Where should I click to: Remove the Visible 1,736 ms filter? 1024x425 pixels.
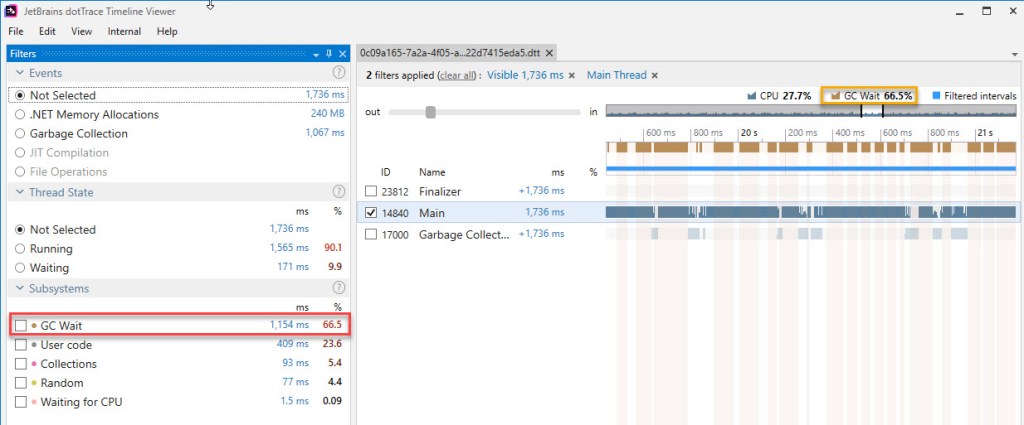[x=572, y=75]
